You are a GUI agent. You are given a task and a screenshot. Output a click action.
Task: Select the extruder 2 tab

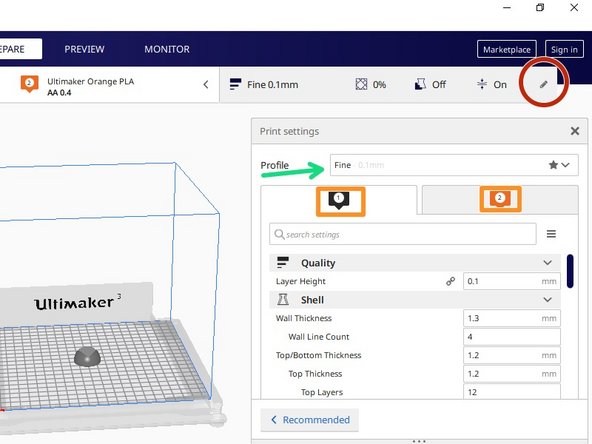[500, 199]
